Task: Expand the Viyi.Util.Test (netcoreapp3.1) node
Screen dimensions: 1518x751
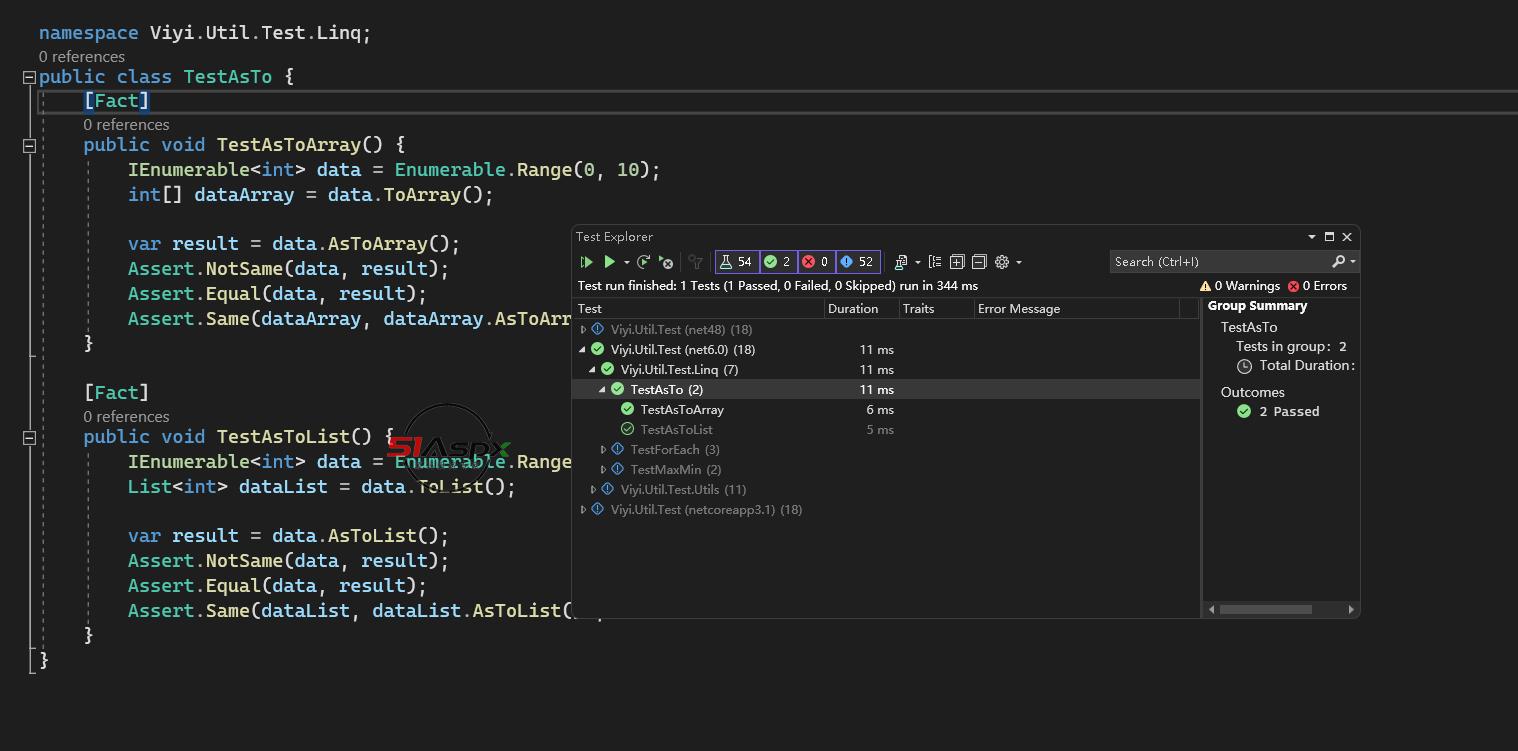Action: [583, 509]
